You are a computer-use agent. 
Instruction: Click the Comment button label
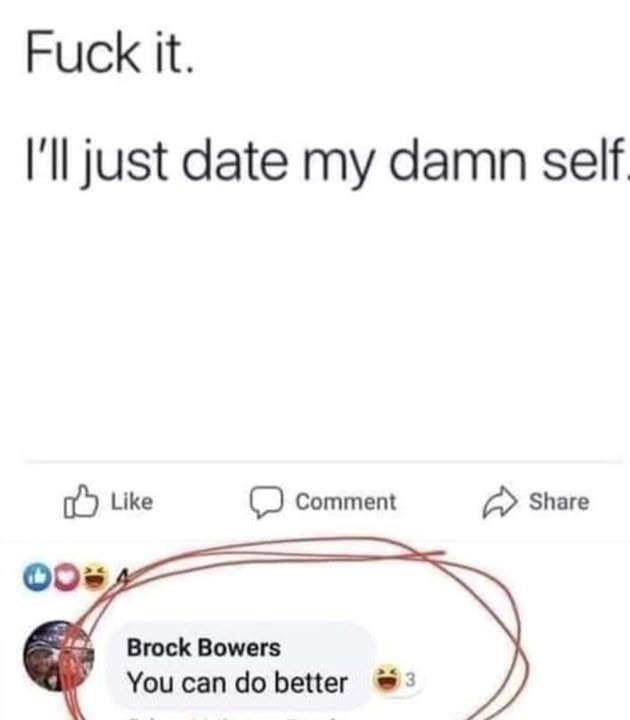346,501
